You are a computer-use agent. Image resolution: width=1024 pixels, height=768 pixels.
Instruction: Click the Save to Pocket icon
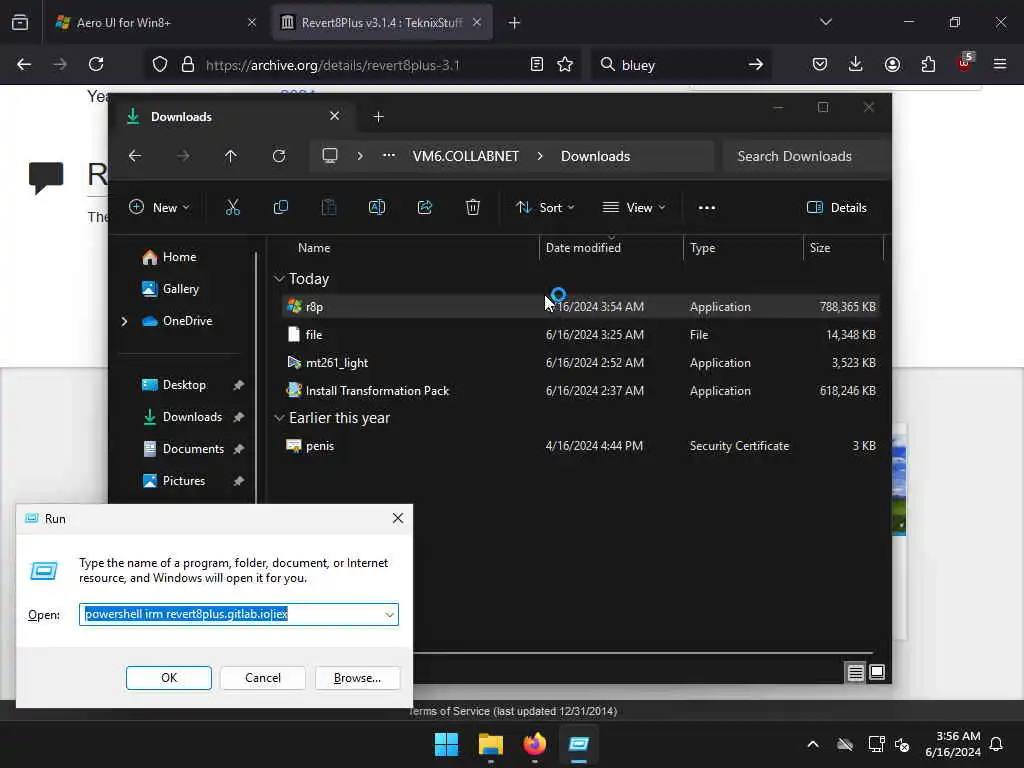pos(820,64)
